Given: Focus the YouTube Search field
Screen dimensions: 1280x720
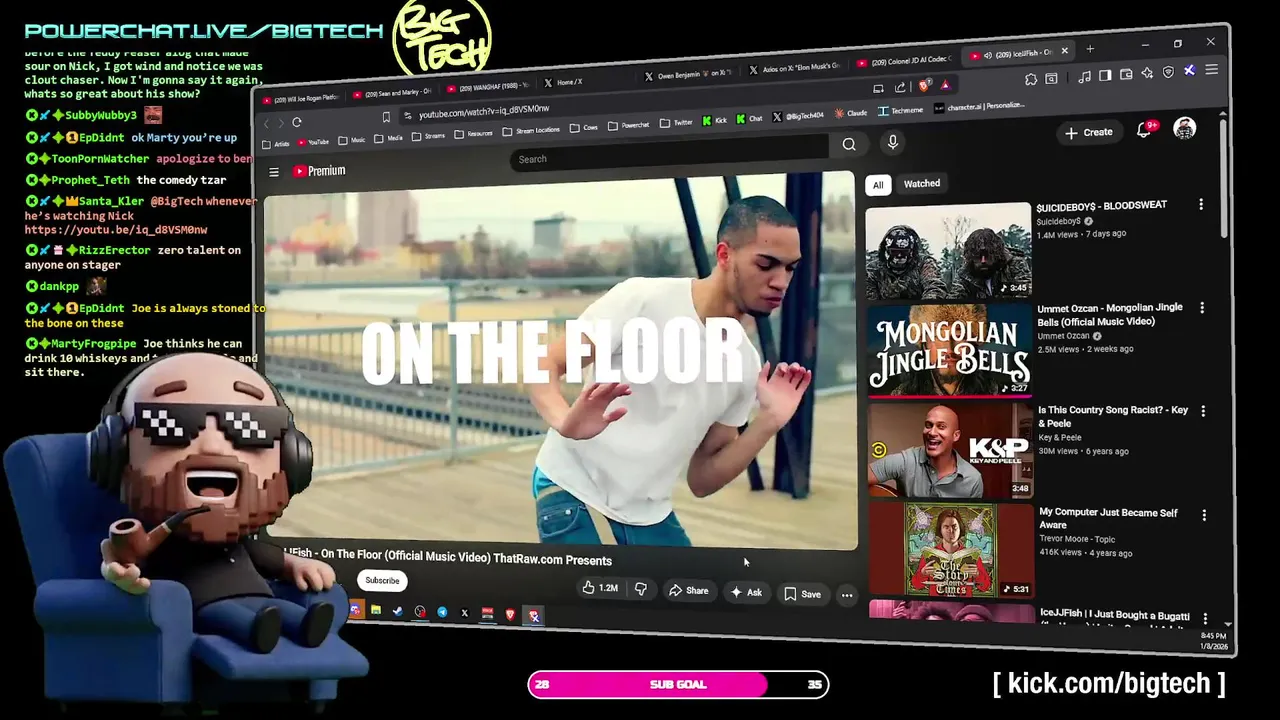Looking at the screenshot, I should pos(670,155).
